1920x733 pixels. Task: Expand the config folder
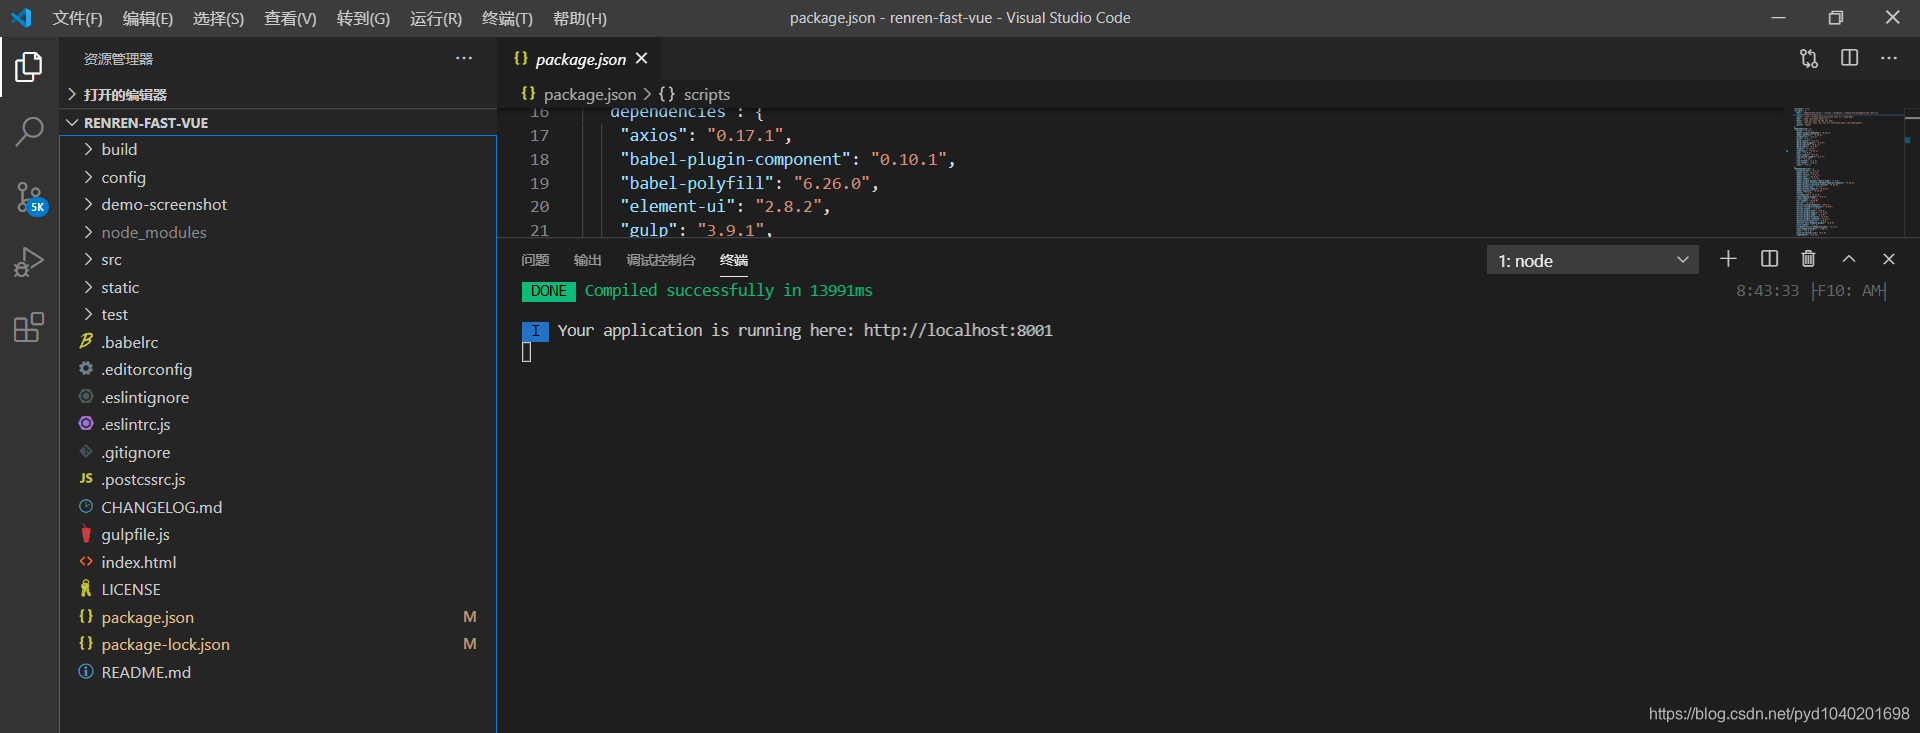[278, 177]
